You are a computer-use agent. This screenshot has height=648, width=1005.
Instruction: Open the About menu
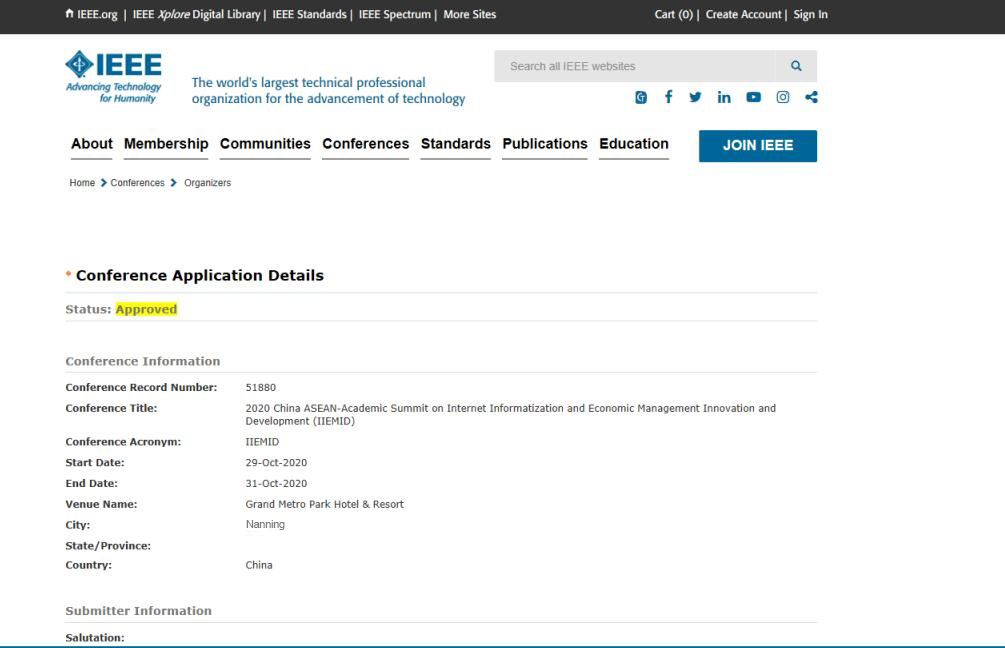click(92, 144)
